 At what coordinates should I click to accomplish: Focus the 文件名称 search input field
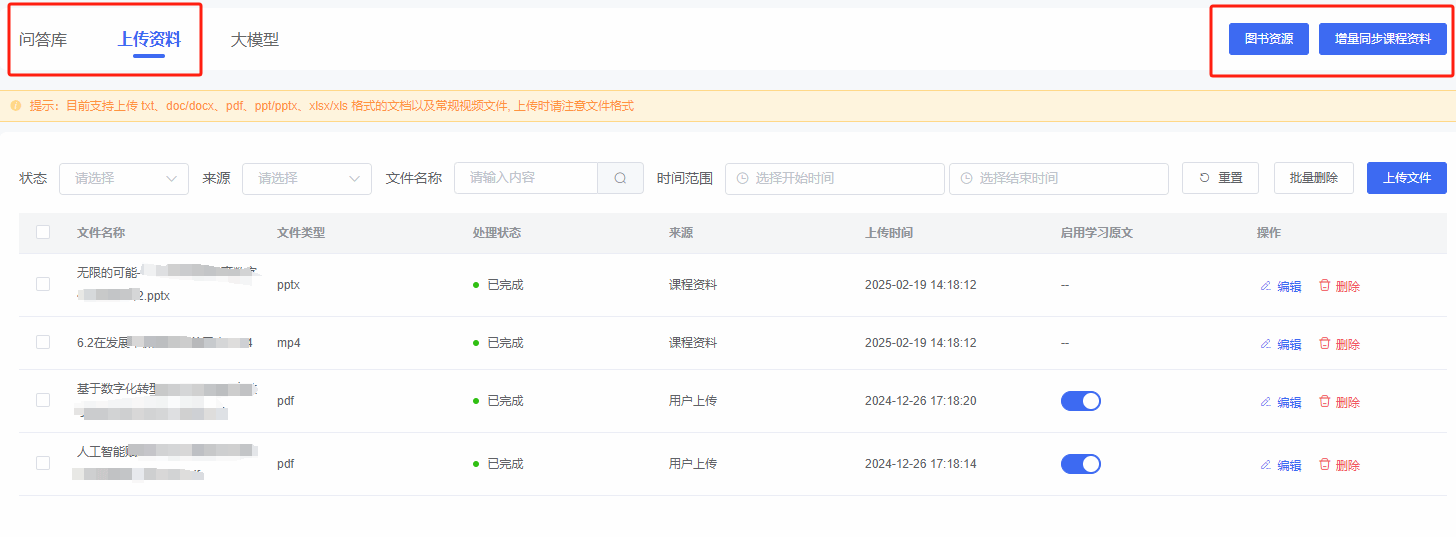click(x=526, y=178)
